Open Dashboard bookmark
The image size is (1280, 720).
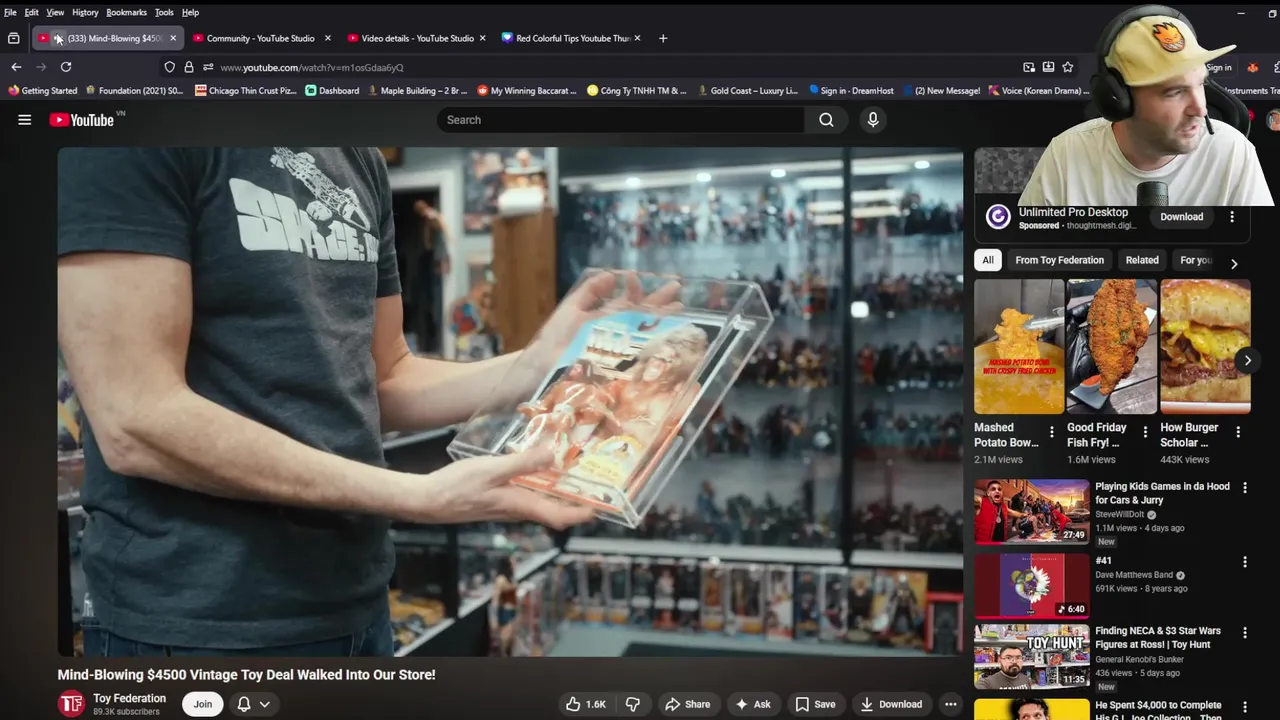pos(332,91)
